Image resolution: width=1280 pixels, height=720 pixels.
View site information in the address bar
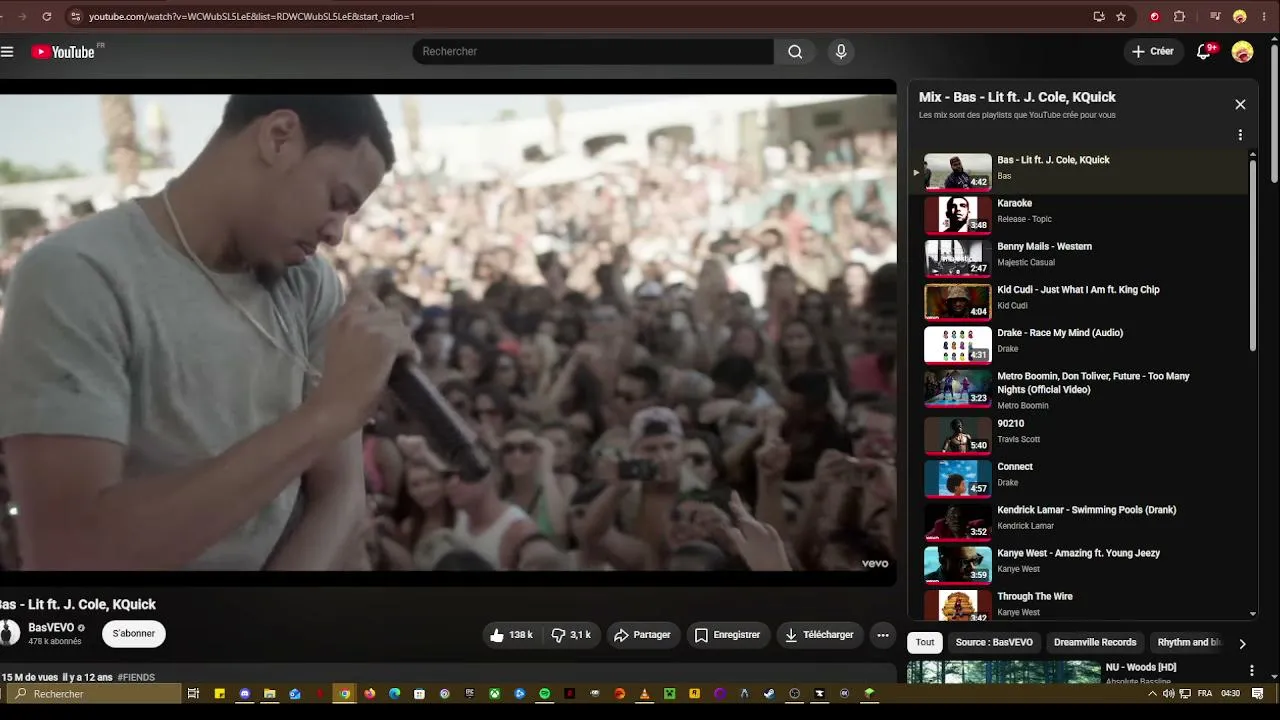[75, 16]
